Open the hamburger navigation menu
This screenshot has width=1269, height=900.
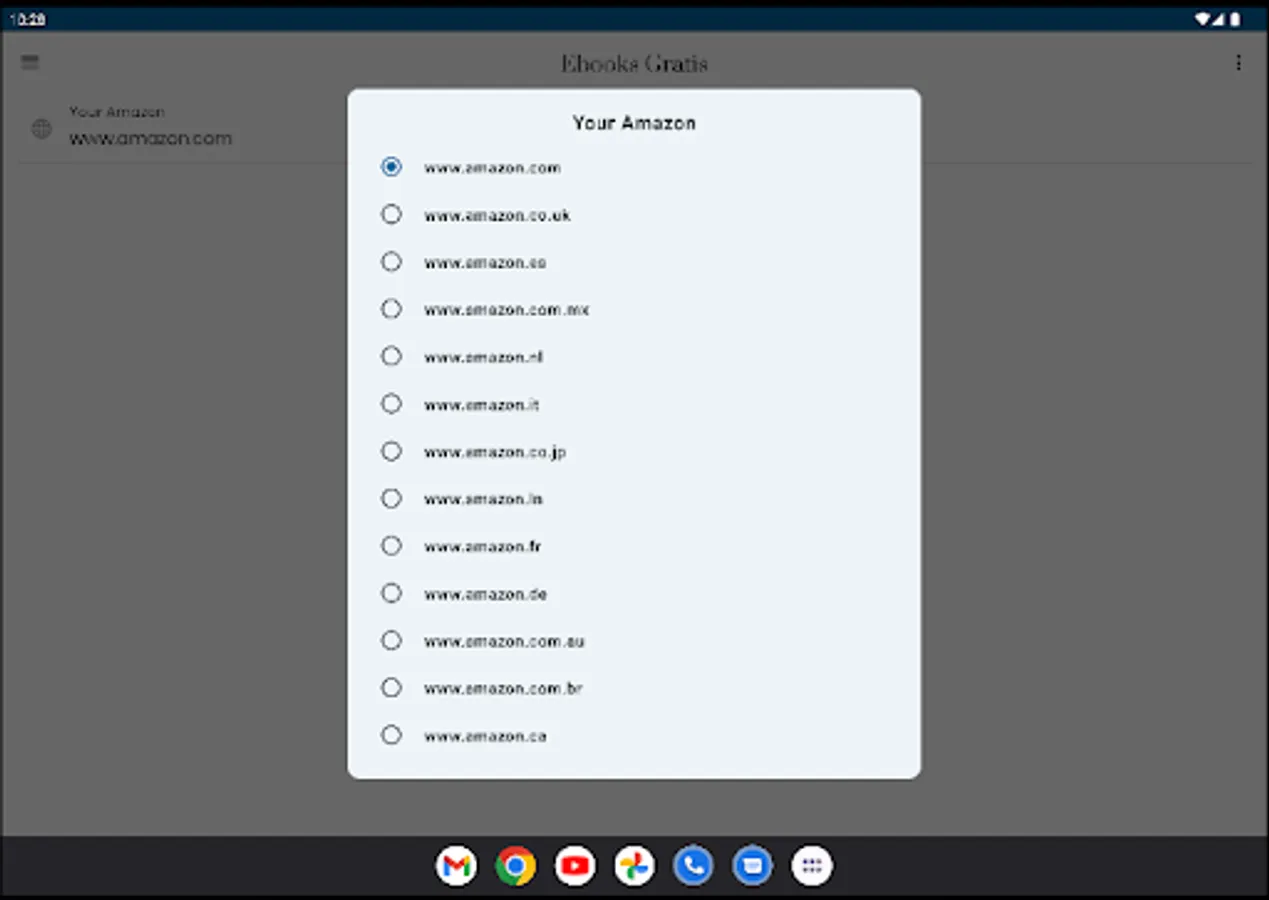[x=30, y=63]
